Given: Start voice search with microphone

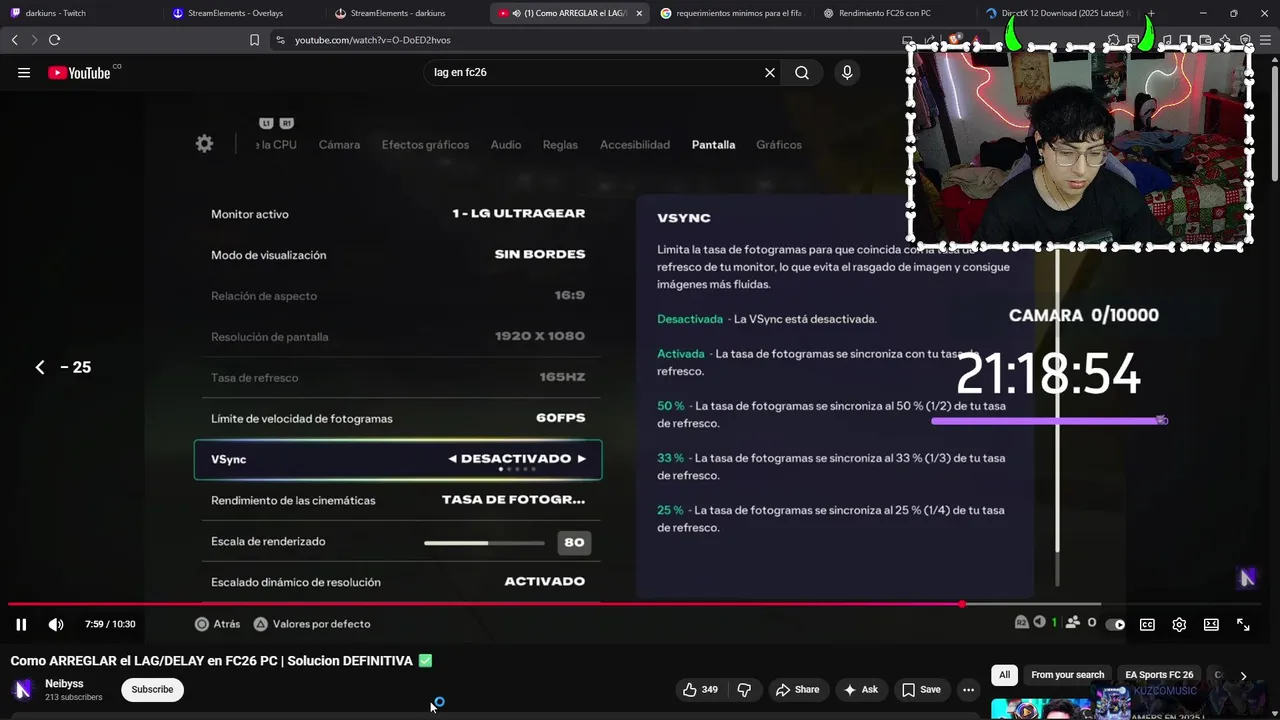Looking at the screenshot, I should pos(847,72).
